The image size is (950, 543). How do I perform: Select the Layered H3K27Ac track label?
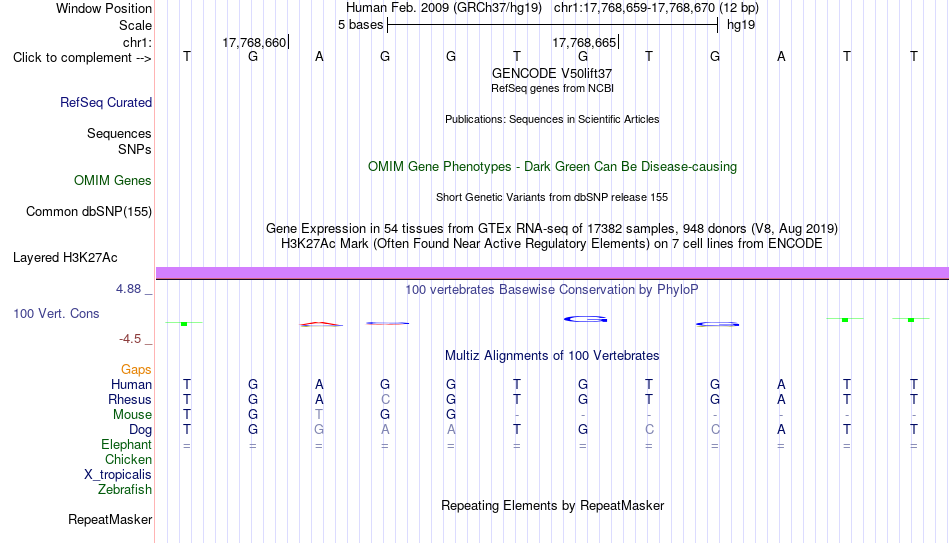coord(65,258)
